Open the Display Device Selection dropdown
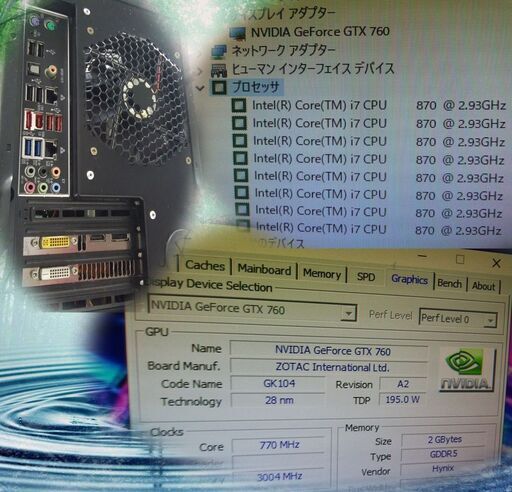Viewport: 512px width, 492px height. [x=349, y=313]
